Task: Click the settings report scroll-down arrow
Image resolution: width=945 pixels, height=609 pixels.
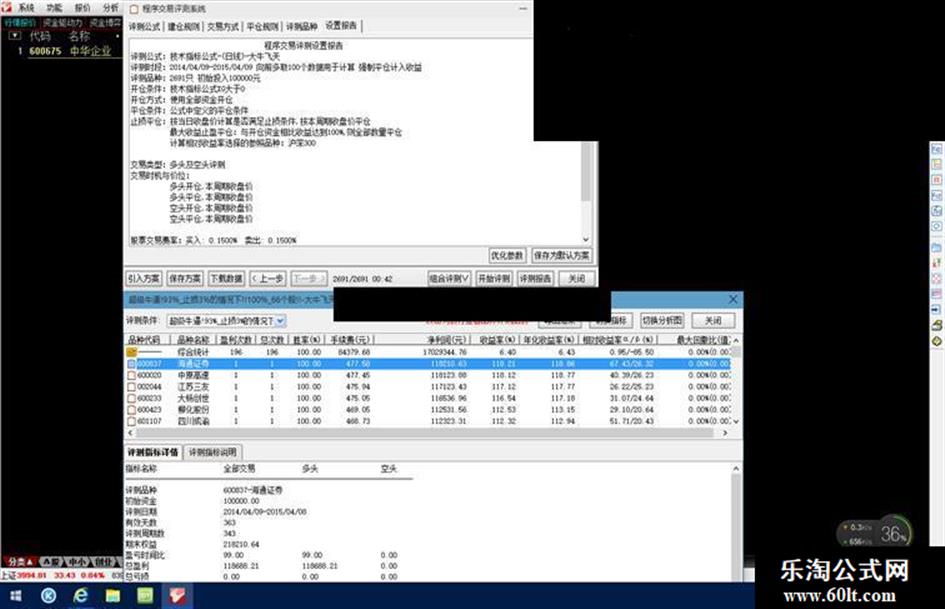Action: pos(585,239)
